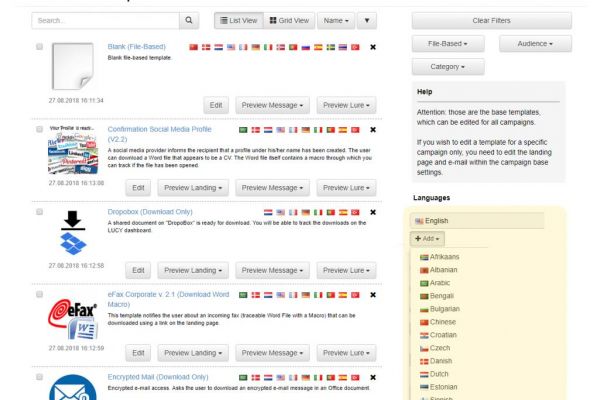Remove Dropobox template using X icon
Viewport: 600px width, 400px height.
point(373,212)
